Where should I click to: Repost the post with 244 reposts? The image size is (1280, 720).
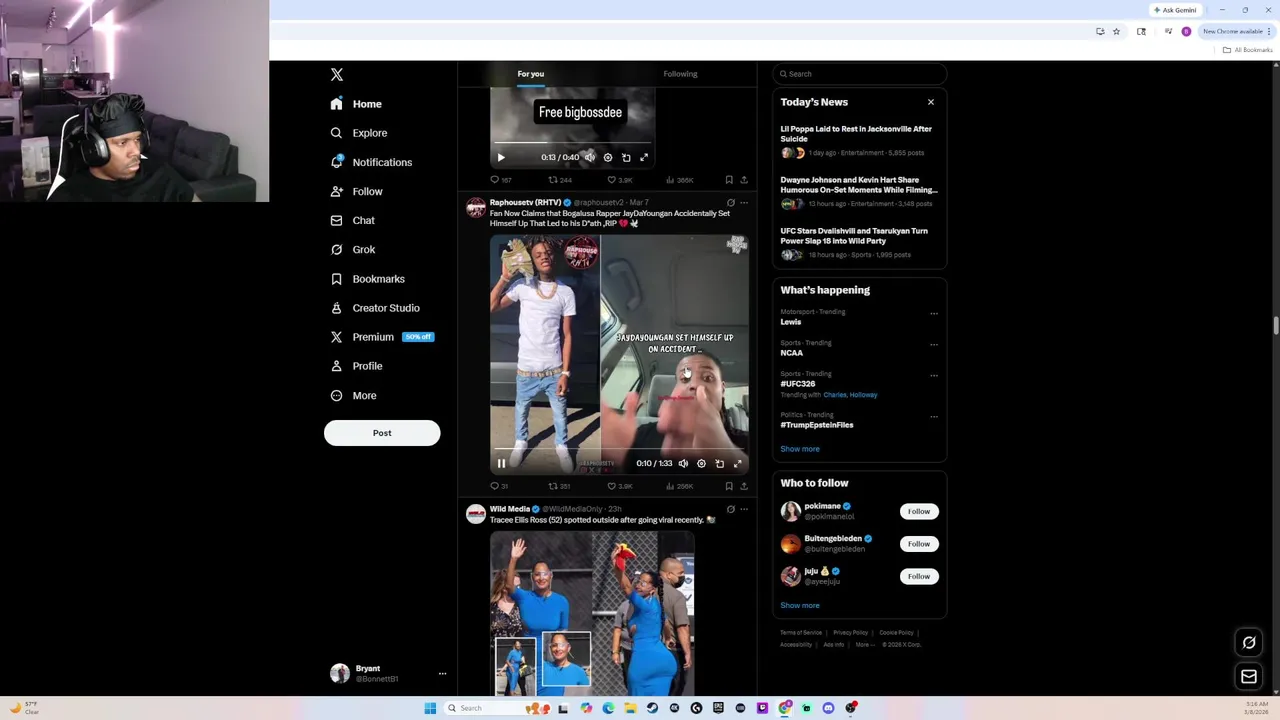coord(559,180)
